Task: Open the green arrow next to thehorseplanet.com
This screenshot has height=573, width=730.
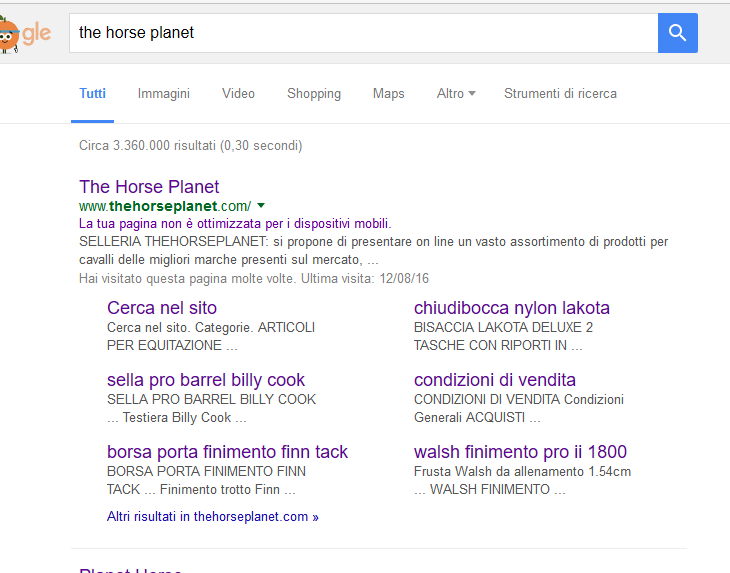Action: pyautogui.click(x=261, y=206)
